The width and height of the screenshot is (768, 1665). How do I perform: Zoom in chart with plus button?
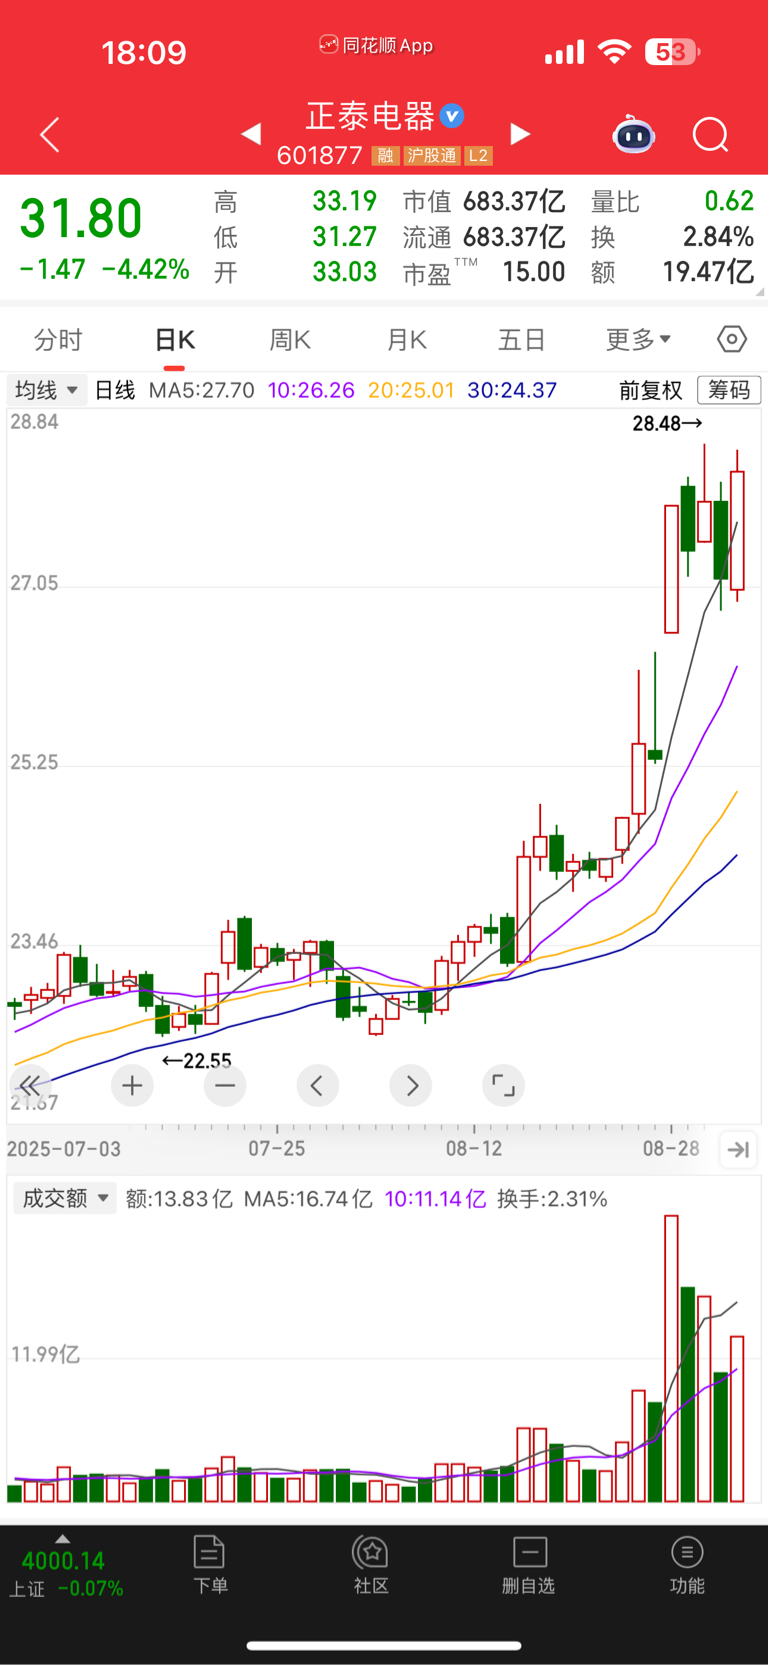pyautogui.click(x=132, y=1085)
